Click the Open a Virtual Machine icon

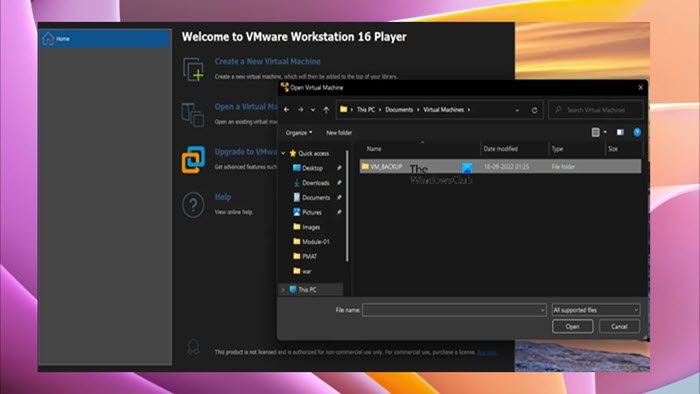pyautogui.click(x=193, y=114)
